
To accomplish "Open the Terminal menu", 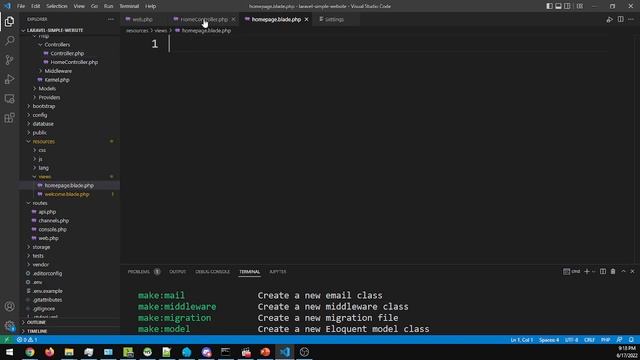I will coord(129,6).
